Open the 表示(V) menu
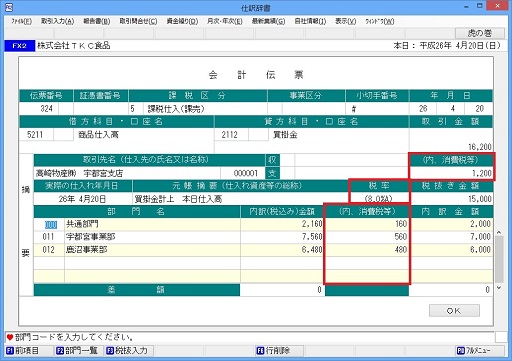512x361 pixels. 345,21
